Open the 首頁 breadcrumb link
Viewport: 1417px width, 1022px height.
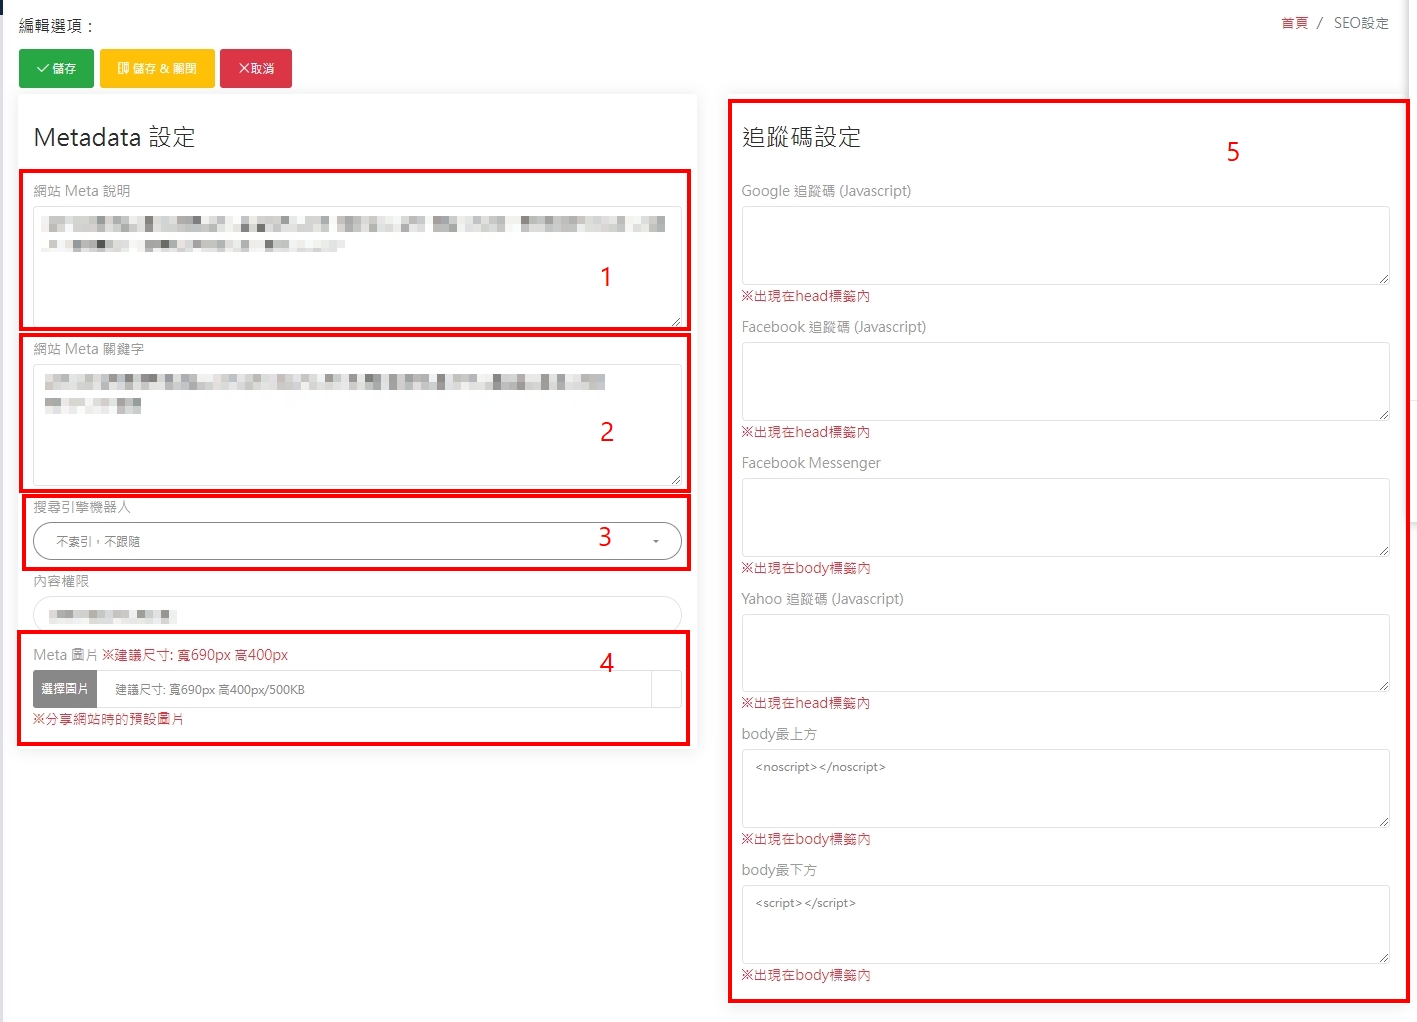coord(1294,23)
